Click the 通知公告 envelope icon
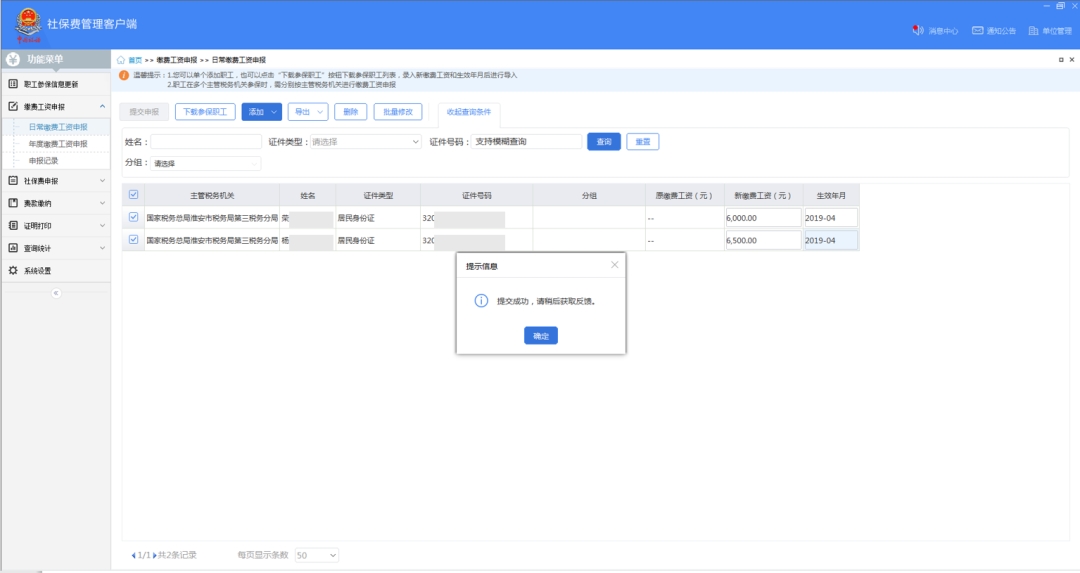The width and height of the screenshot is (1080, 573). point(977,31)
